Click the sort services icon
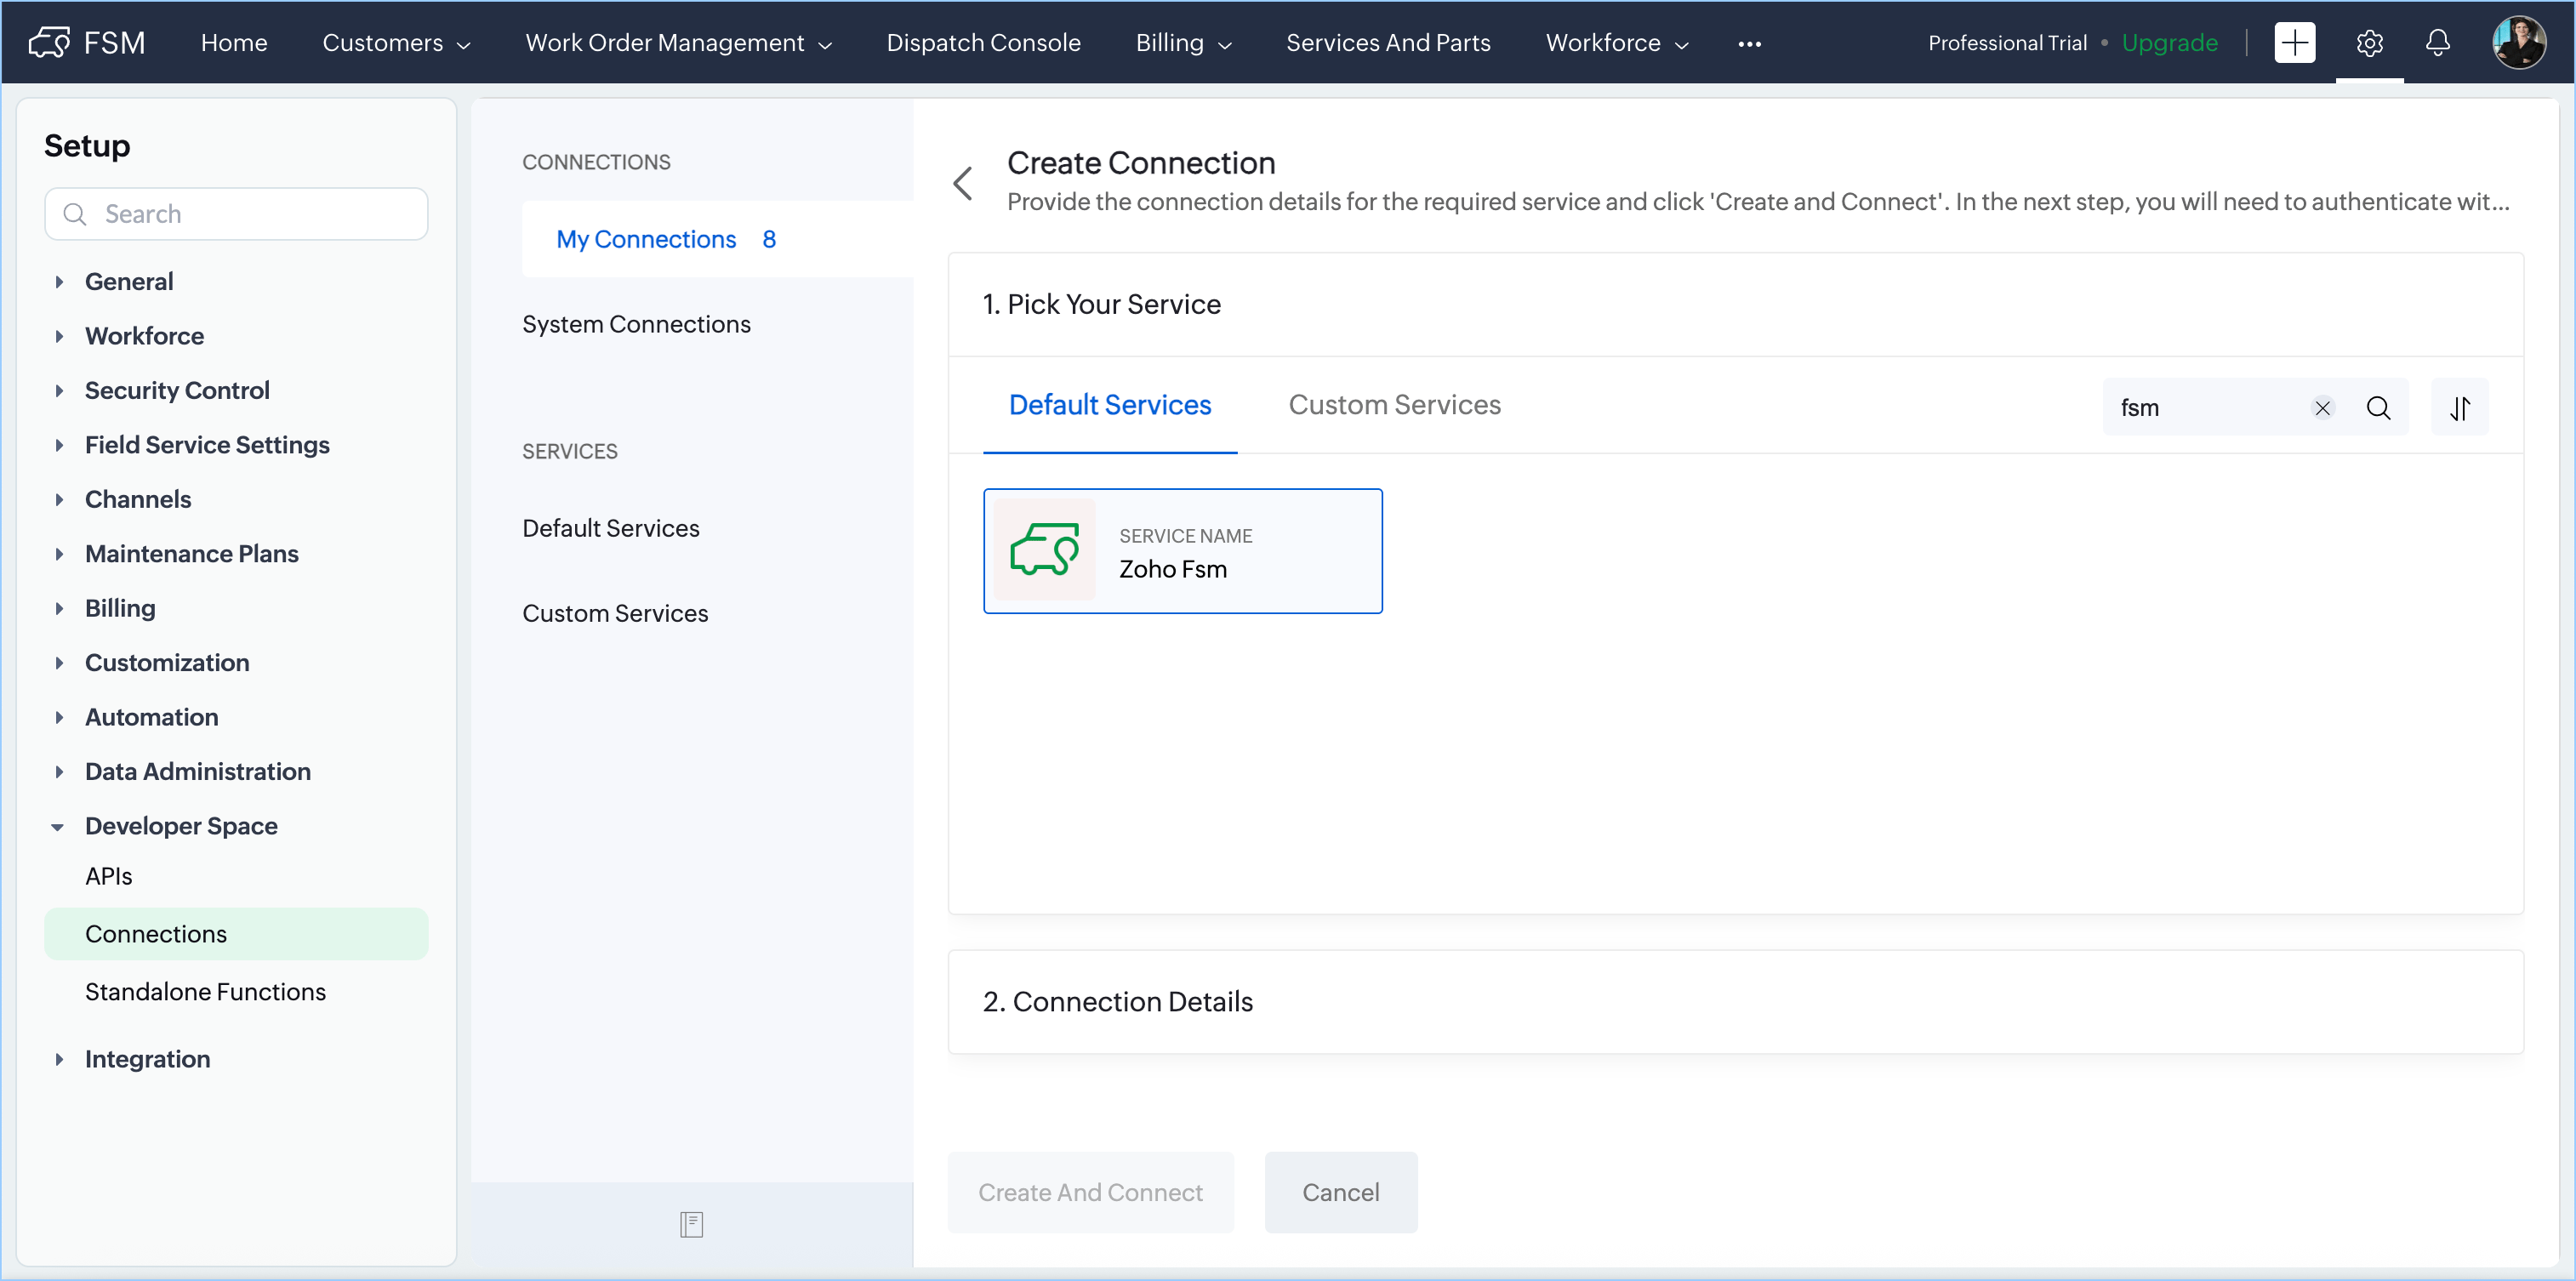The width and height of the screenshot is (2576, 1281). [x=2460, y=408]
